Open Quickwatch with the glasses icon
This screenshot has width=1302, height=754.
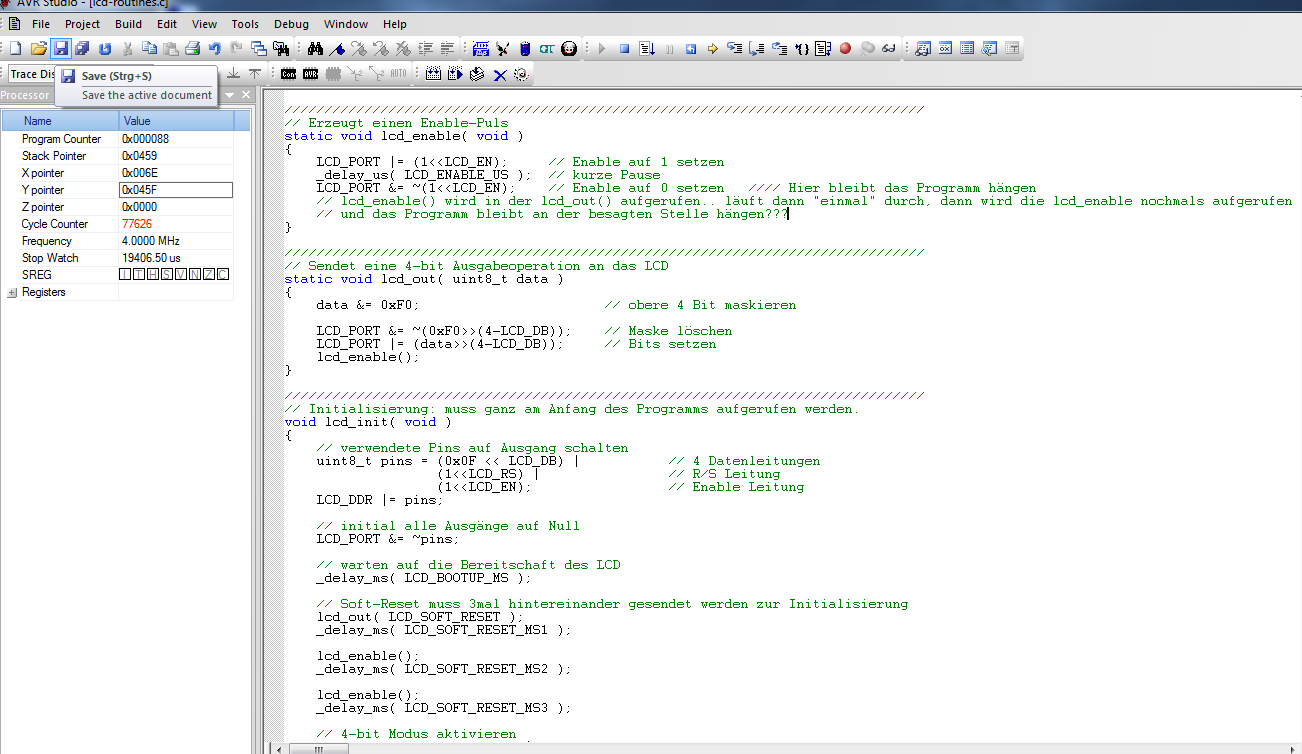click(888, 48)
